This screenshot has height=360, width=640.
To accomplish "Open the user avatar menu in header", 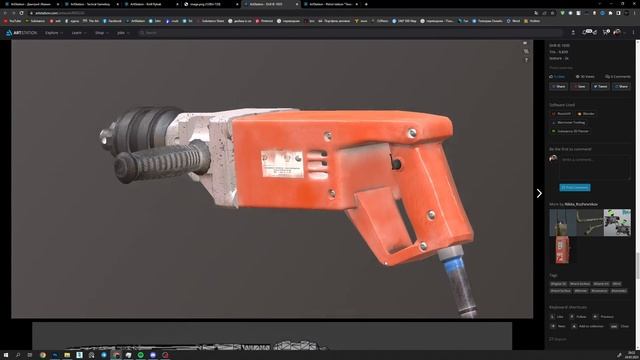I will (618, 32).
